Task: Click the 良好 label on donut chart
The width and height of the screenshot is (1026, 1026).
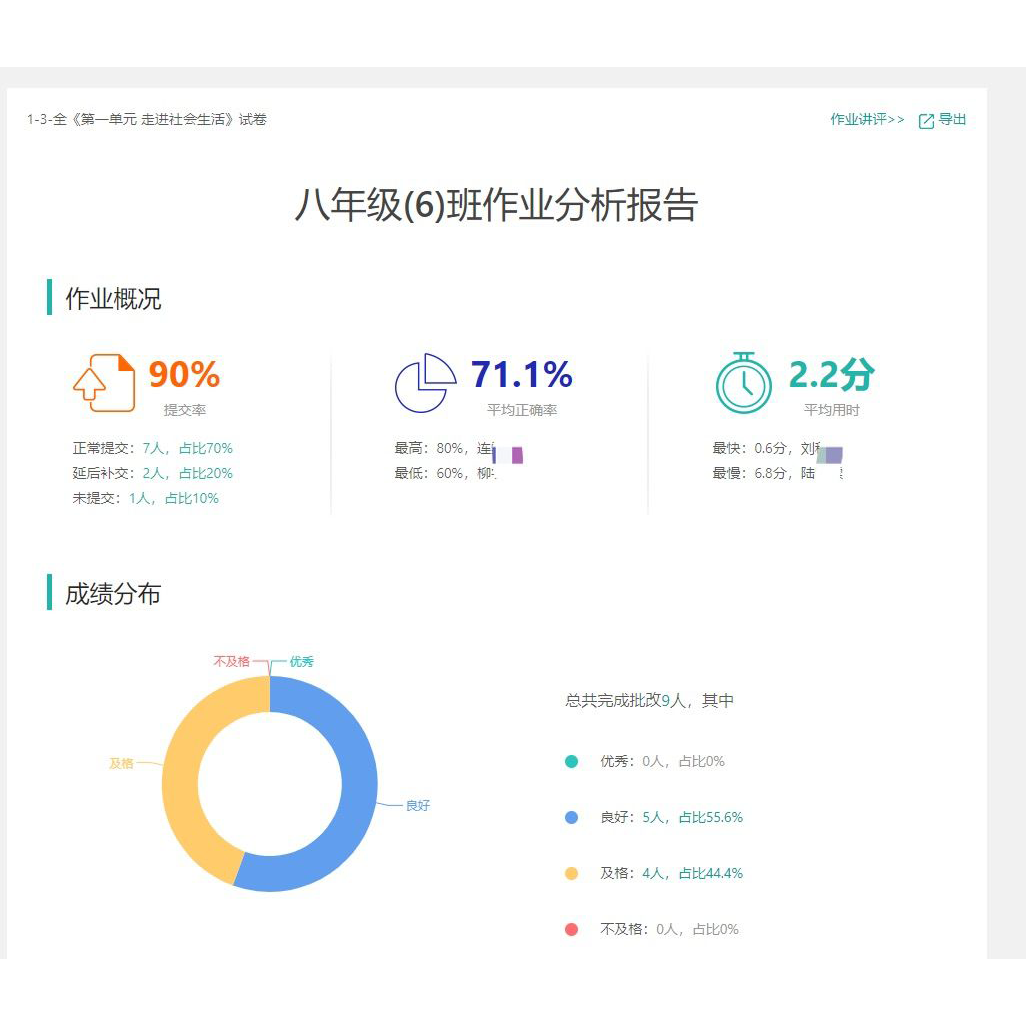Action: tap(417, 806)
